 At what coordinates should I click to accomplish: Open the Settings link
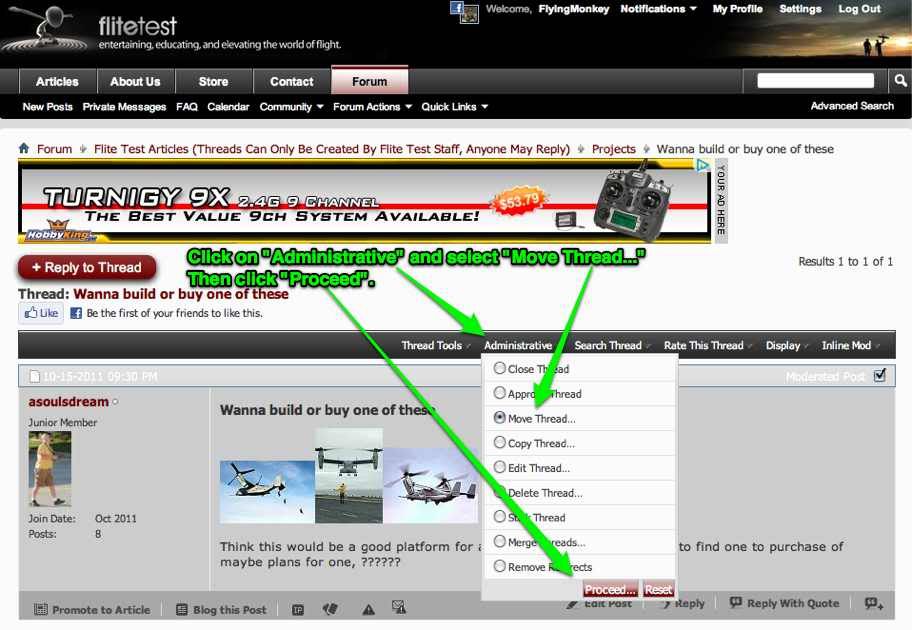pyautogui.click(x=800, y=9)
